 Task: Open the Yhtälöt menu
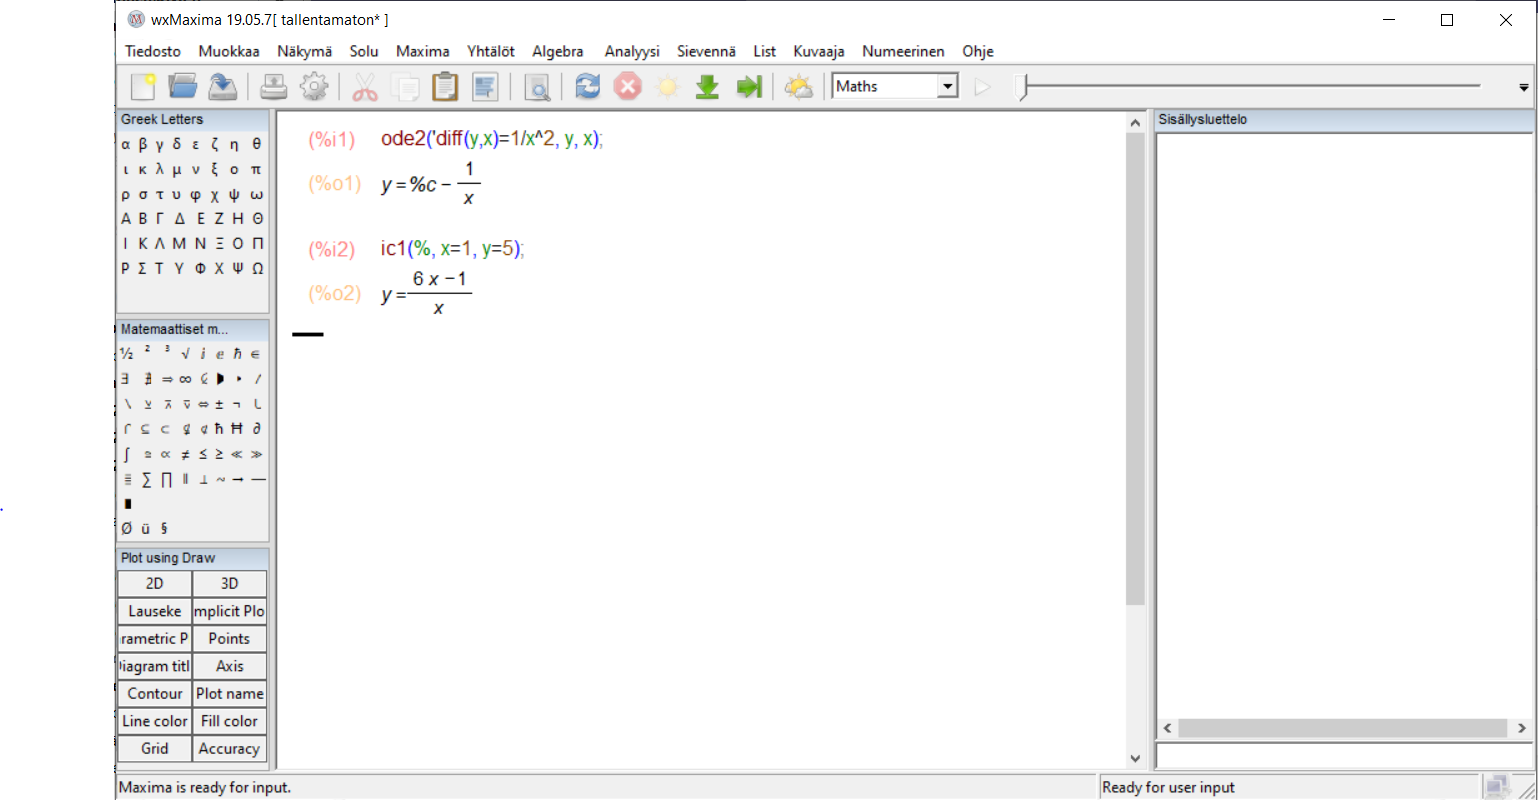[490, 51]
